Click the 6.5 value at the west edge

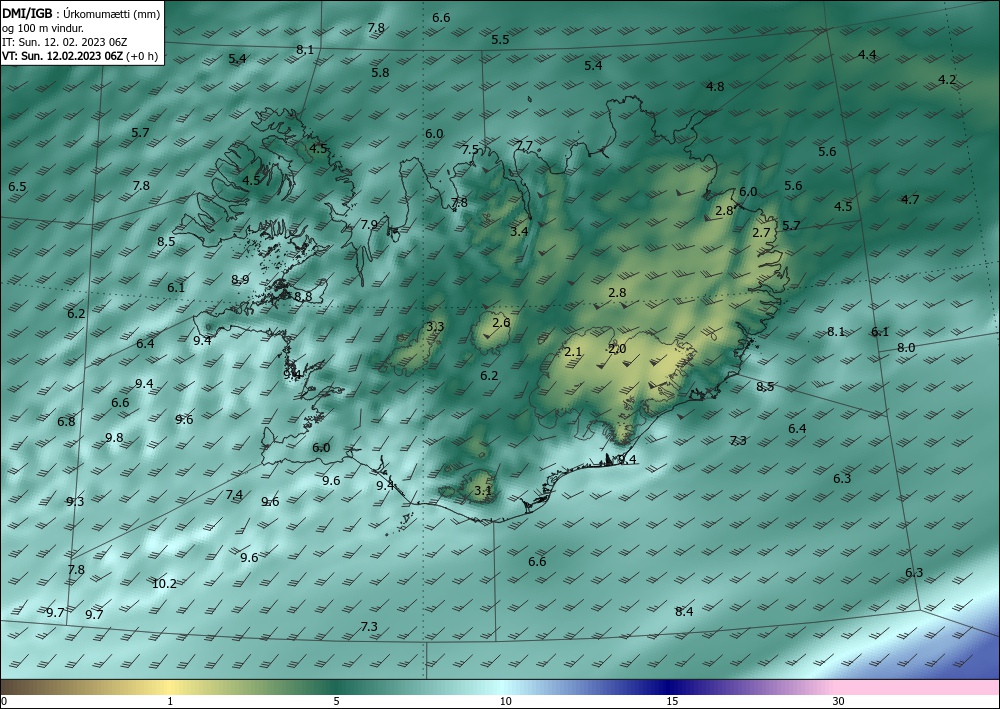[x=17, y=187]
